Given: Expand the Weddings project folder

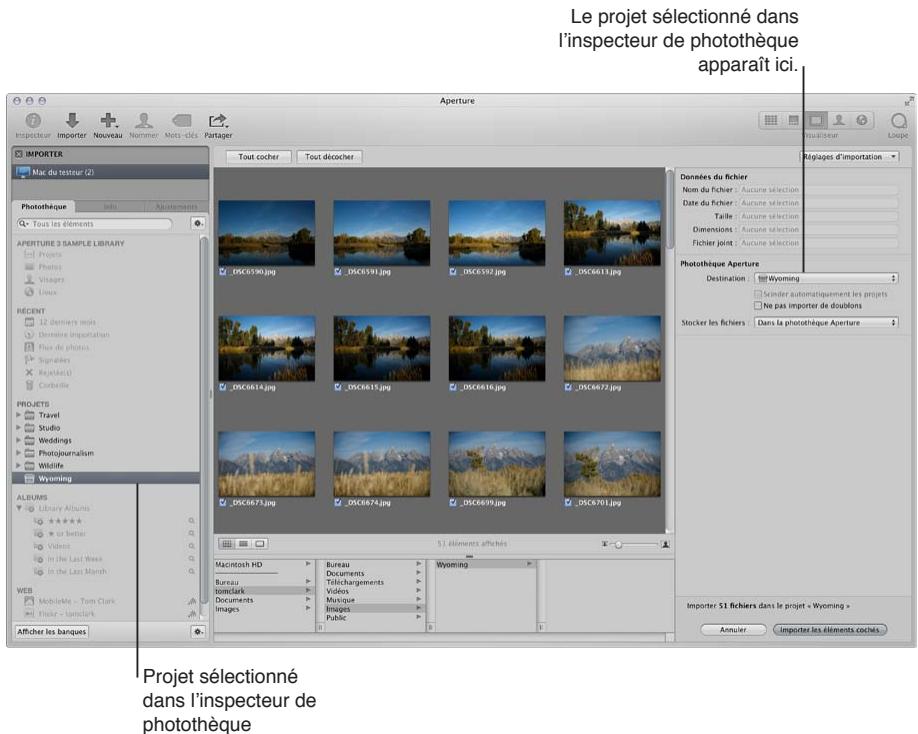Looking at the screenshot, I should [x=19, y=440].
